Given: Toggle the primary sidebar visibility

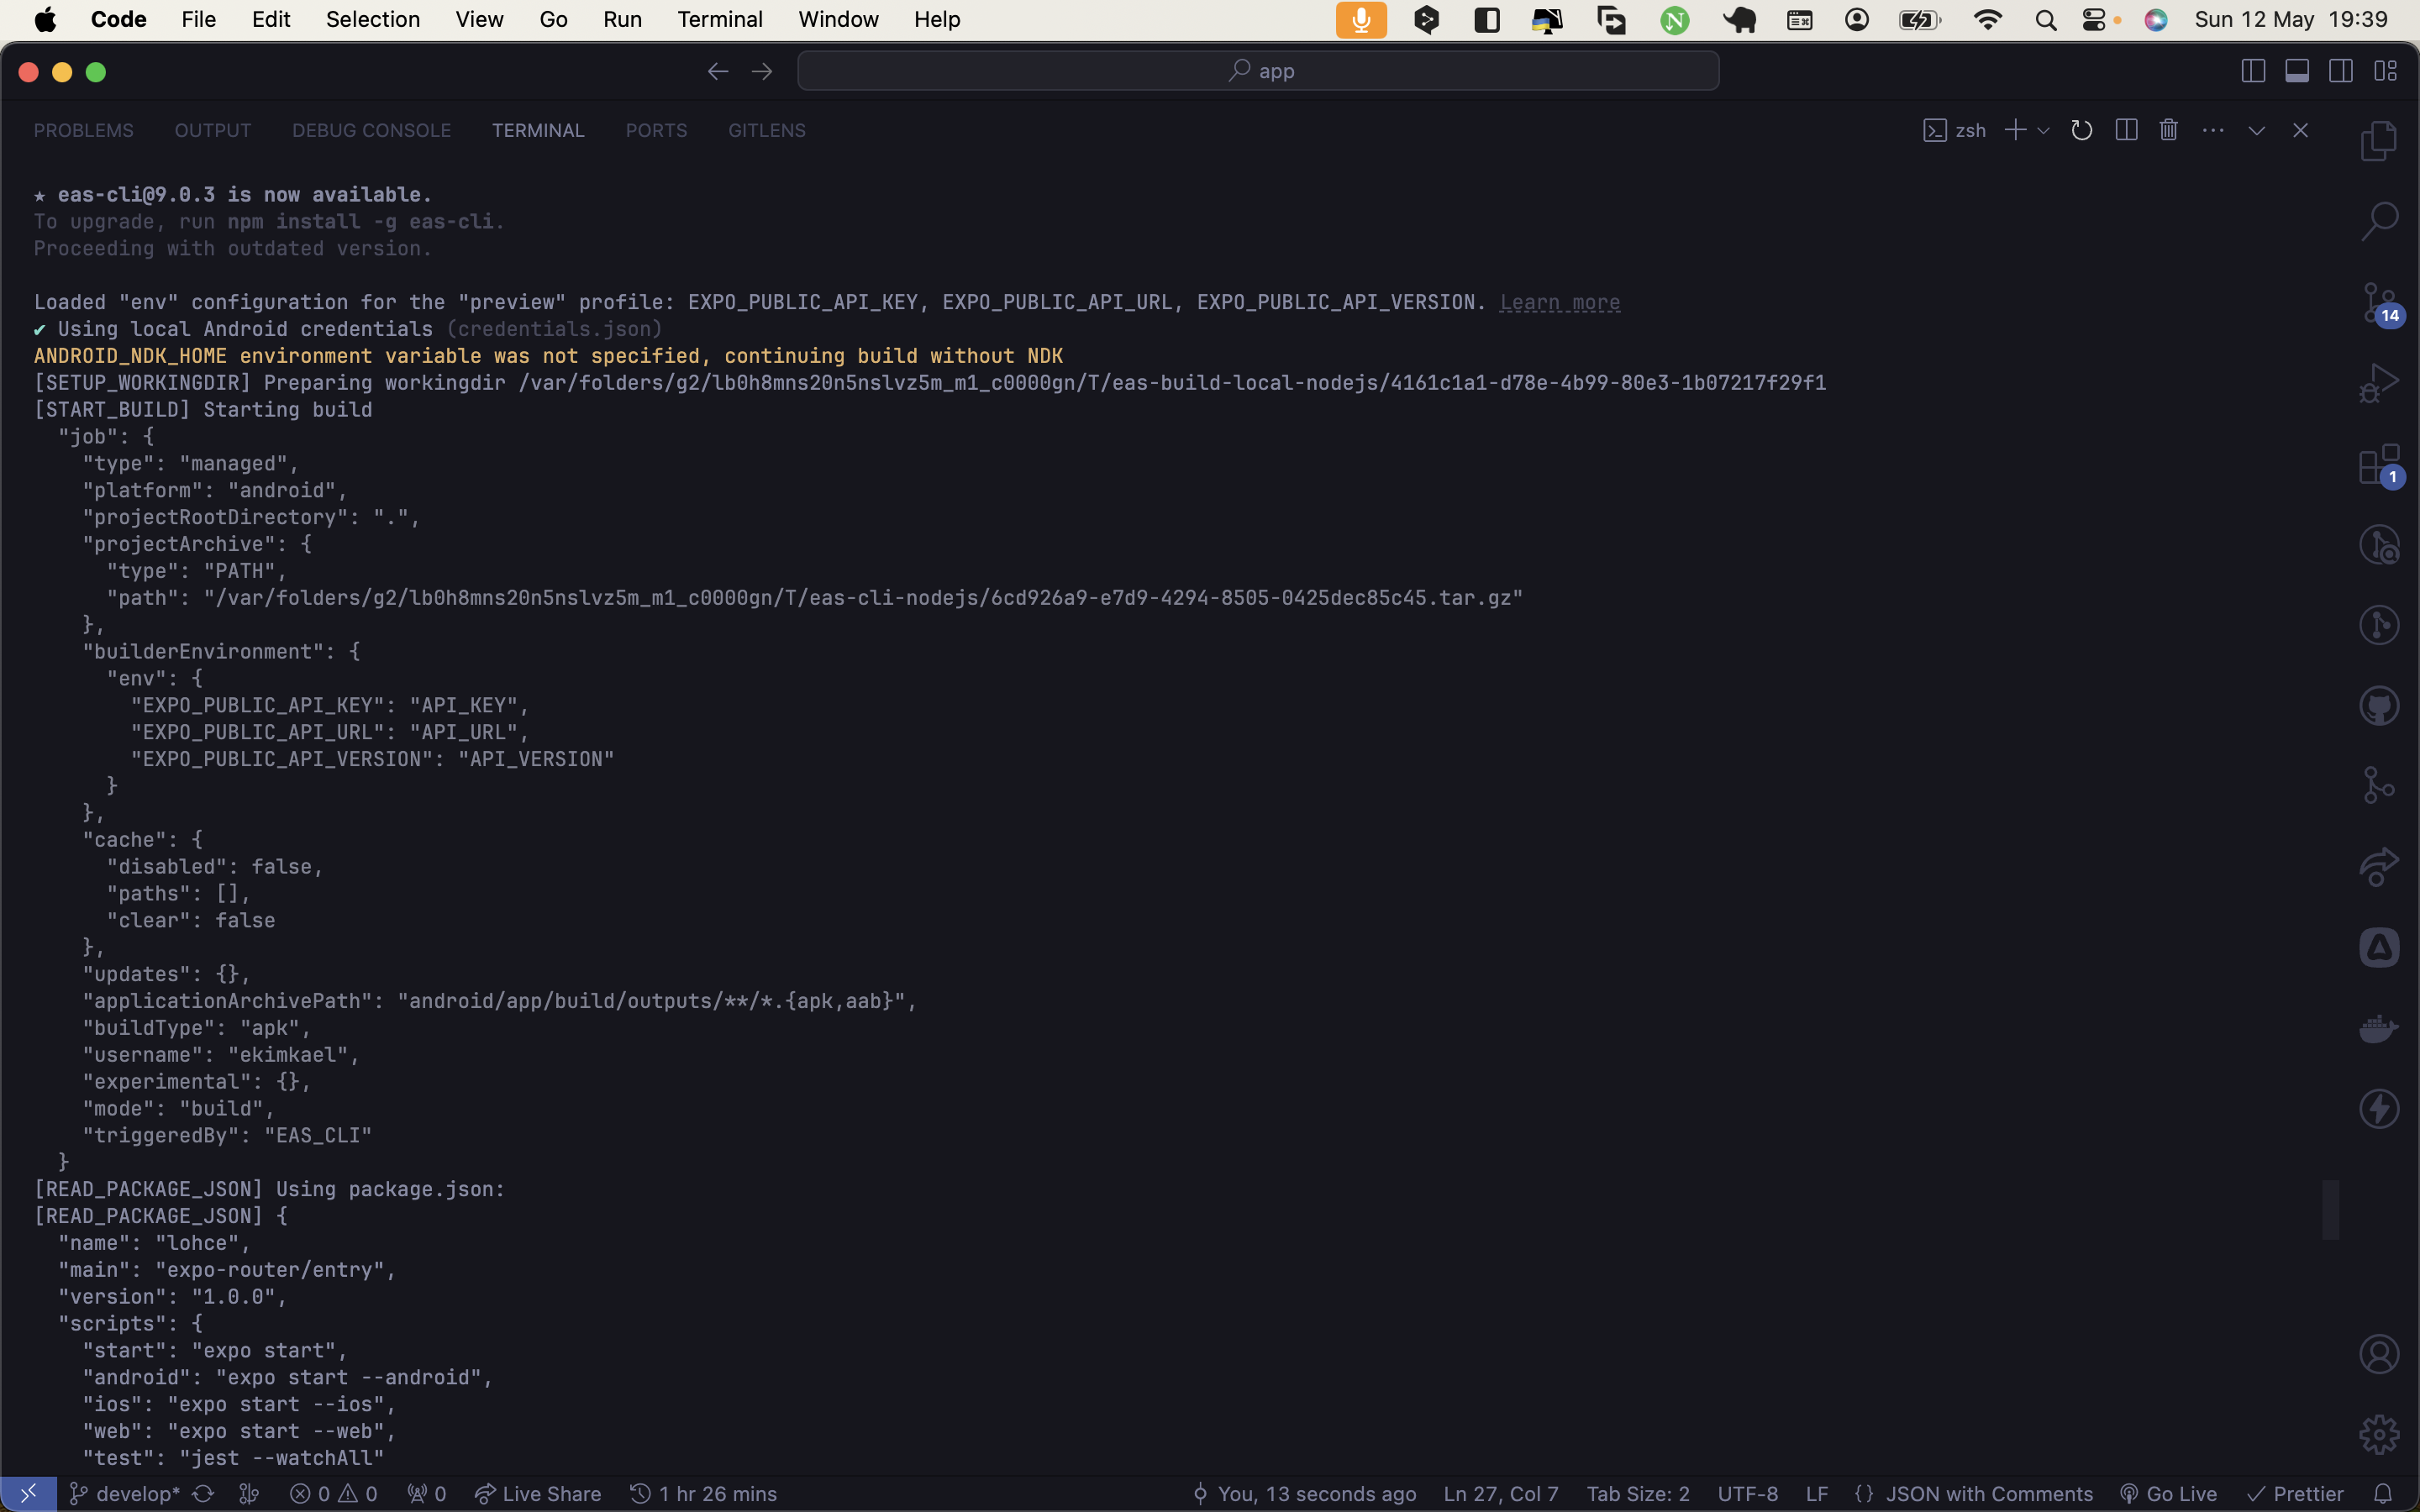Looking at the screenshot, I should [2252, 70].
